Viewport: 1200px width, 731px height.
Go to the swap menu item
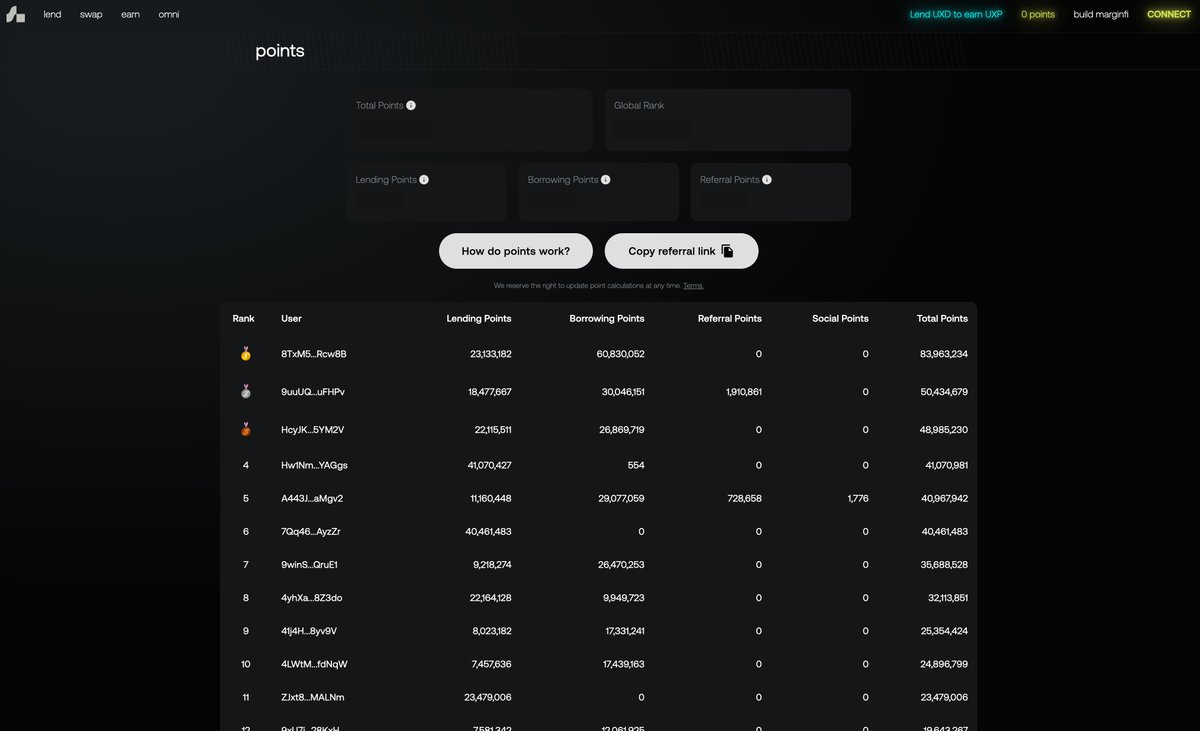coord(91,15)
